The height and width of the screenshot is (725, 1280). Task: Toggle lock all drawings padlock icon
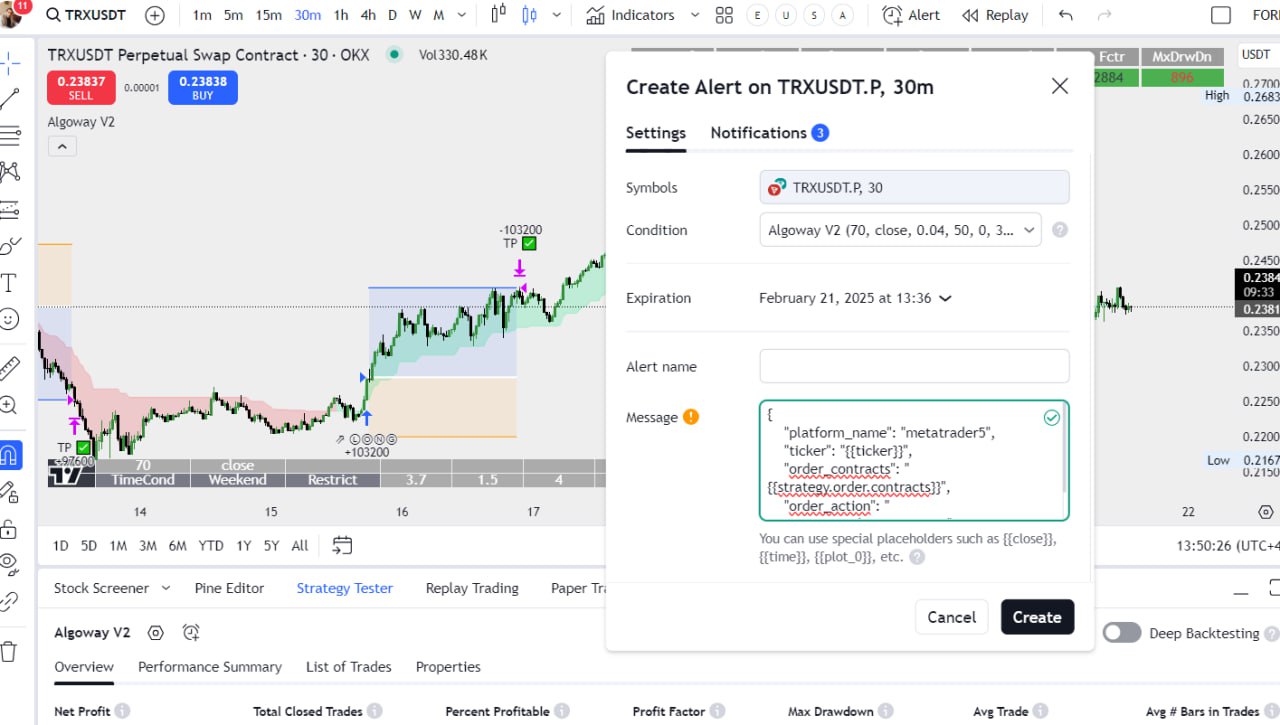[10, 528]
